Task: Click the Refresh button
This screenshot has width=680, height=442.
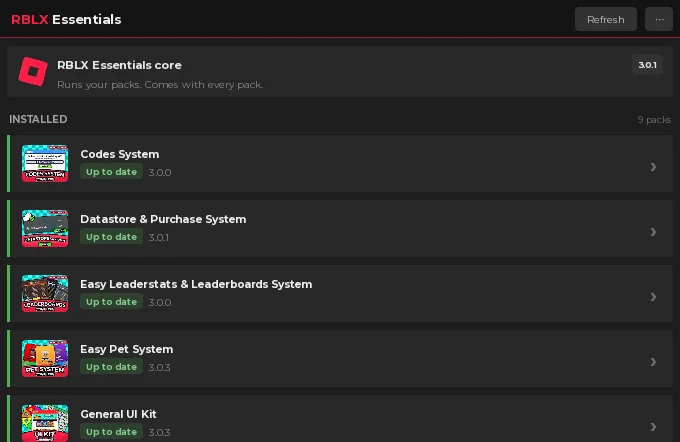Action: pos(605,19)
